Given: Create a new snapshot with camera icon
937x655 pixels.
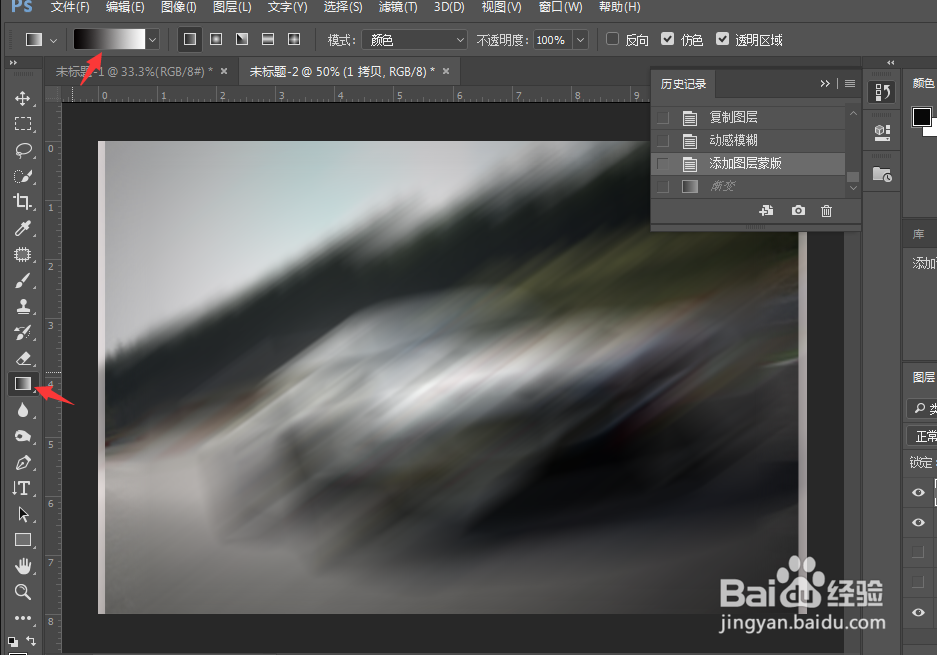Looking at the screenshot, I should [x=798, y=210].
